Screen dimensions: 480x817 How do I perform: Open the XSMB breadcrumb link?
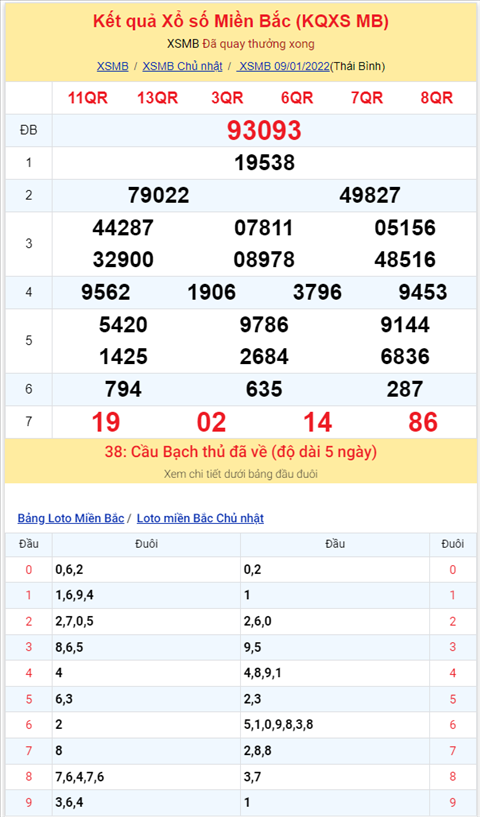(x=113, y=66)
